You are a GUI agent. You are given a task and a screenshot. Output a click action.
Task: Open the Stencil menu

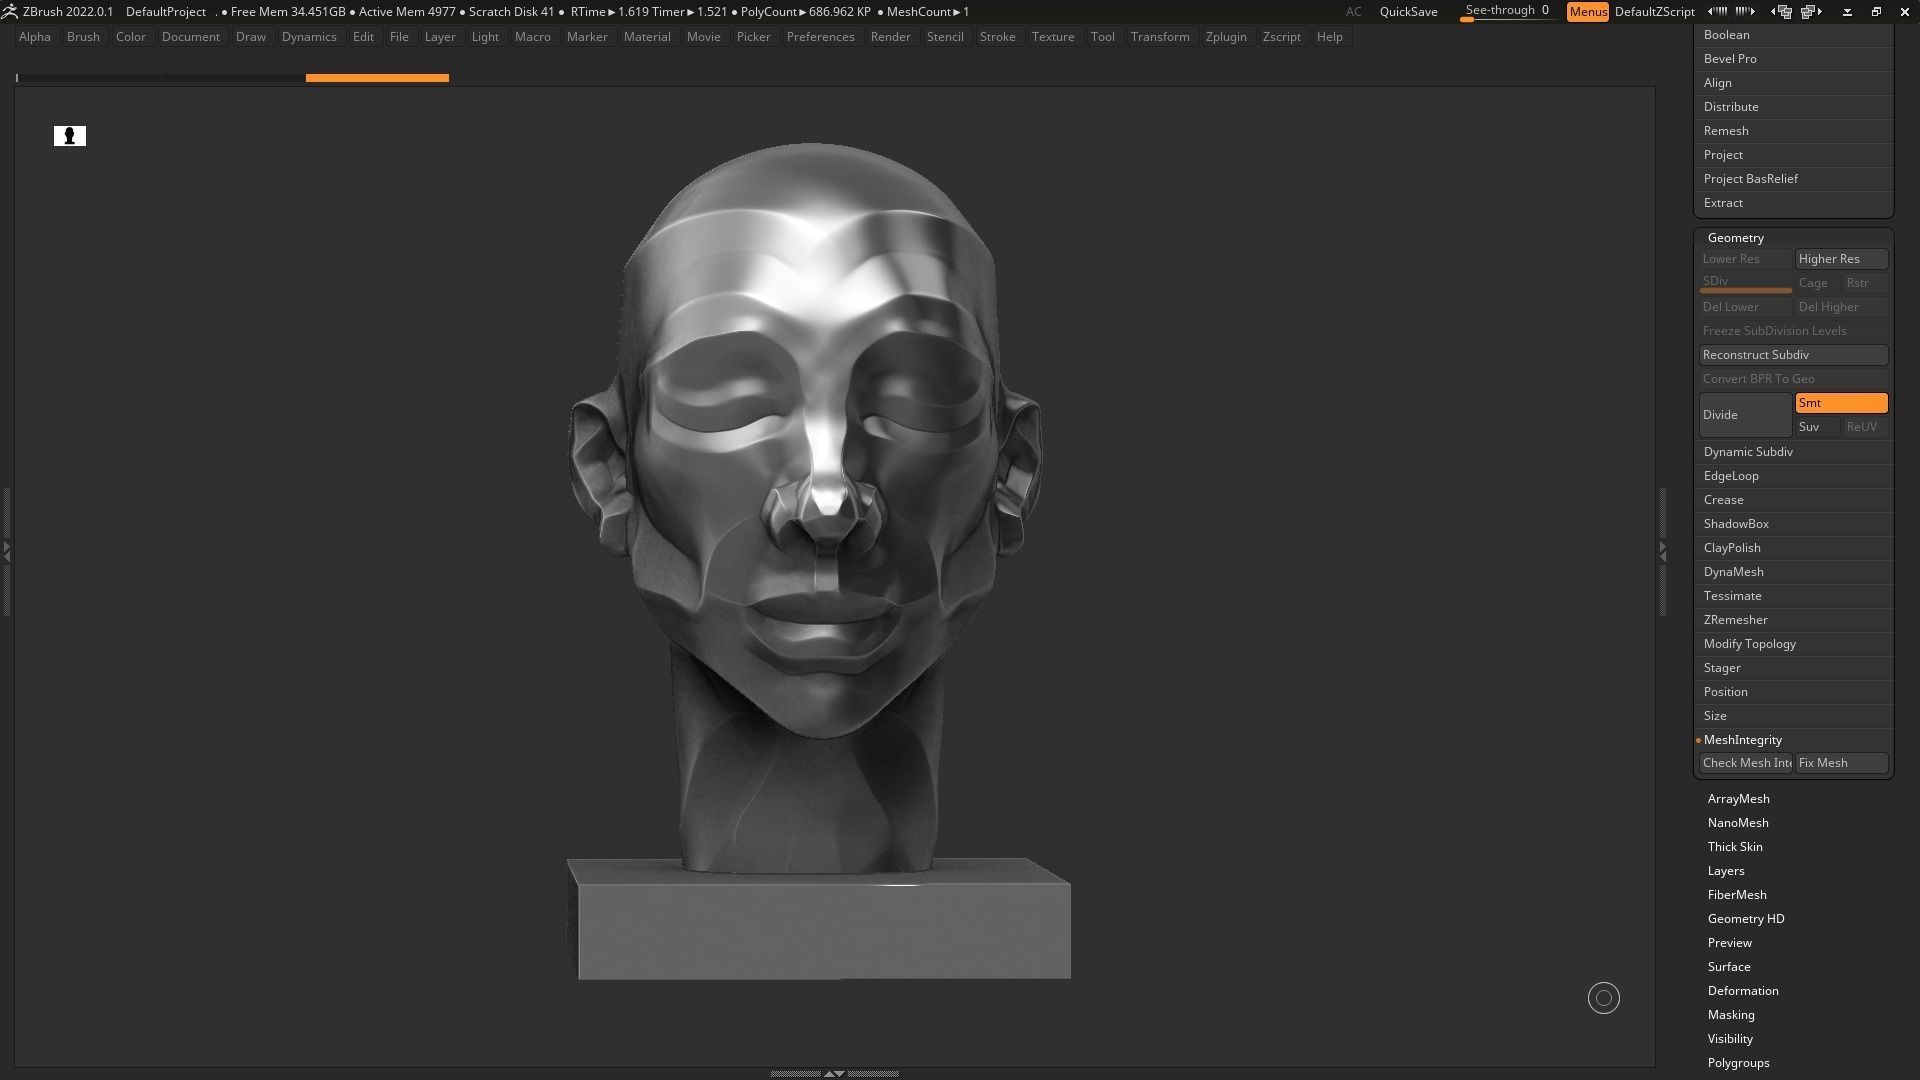click(x=945, y=37)
